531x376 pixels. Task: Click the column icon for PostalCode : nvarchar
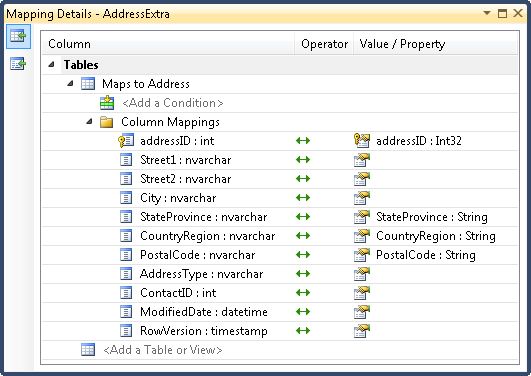click(x=126, y=255)
